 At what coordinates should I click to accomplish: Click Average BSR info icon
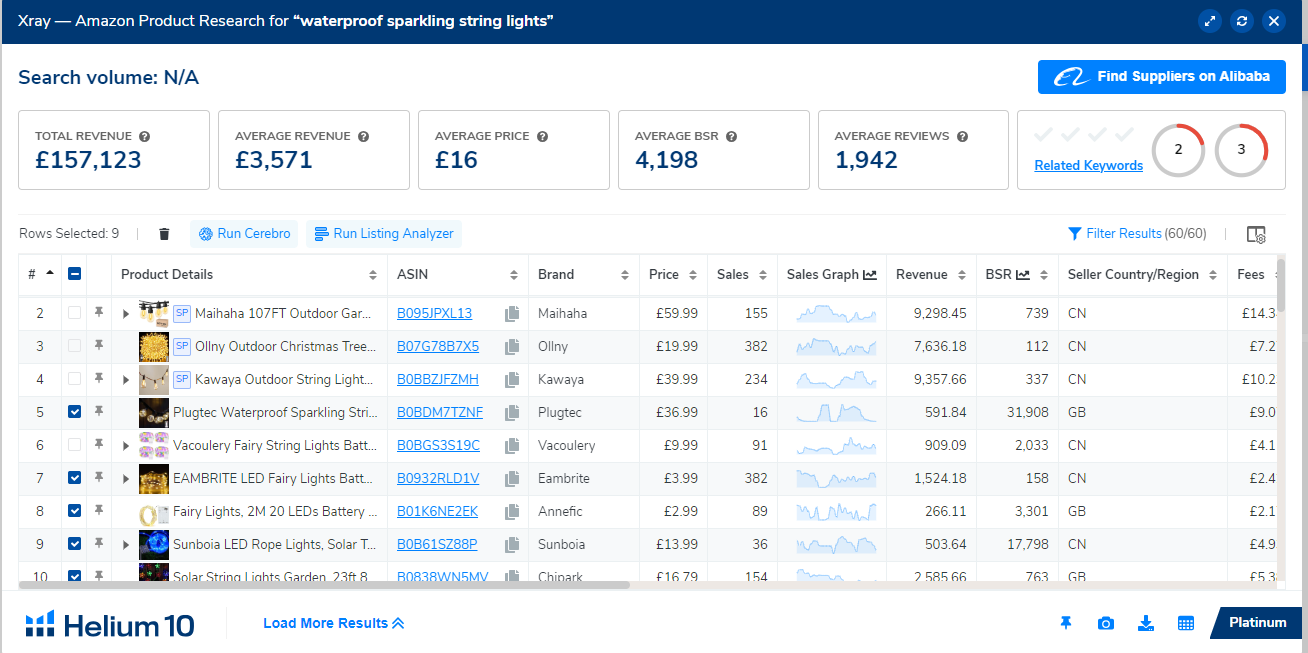tap(731, 136)
